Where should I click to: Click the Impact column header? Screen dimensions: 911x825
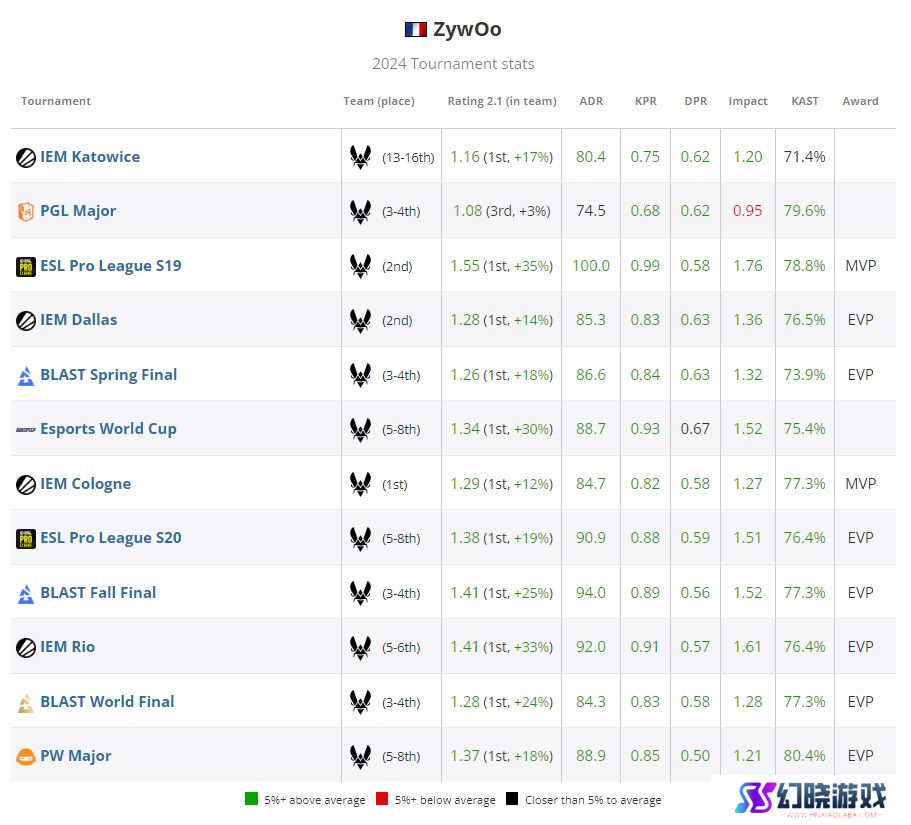click(x=748, y=101)
